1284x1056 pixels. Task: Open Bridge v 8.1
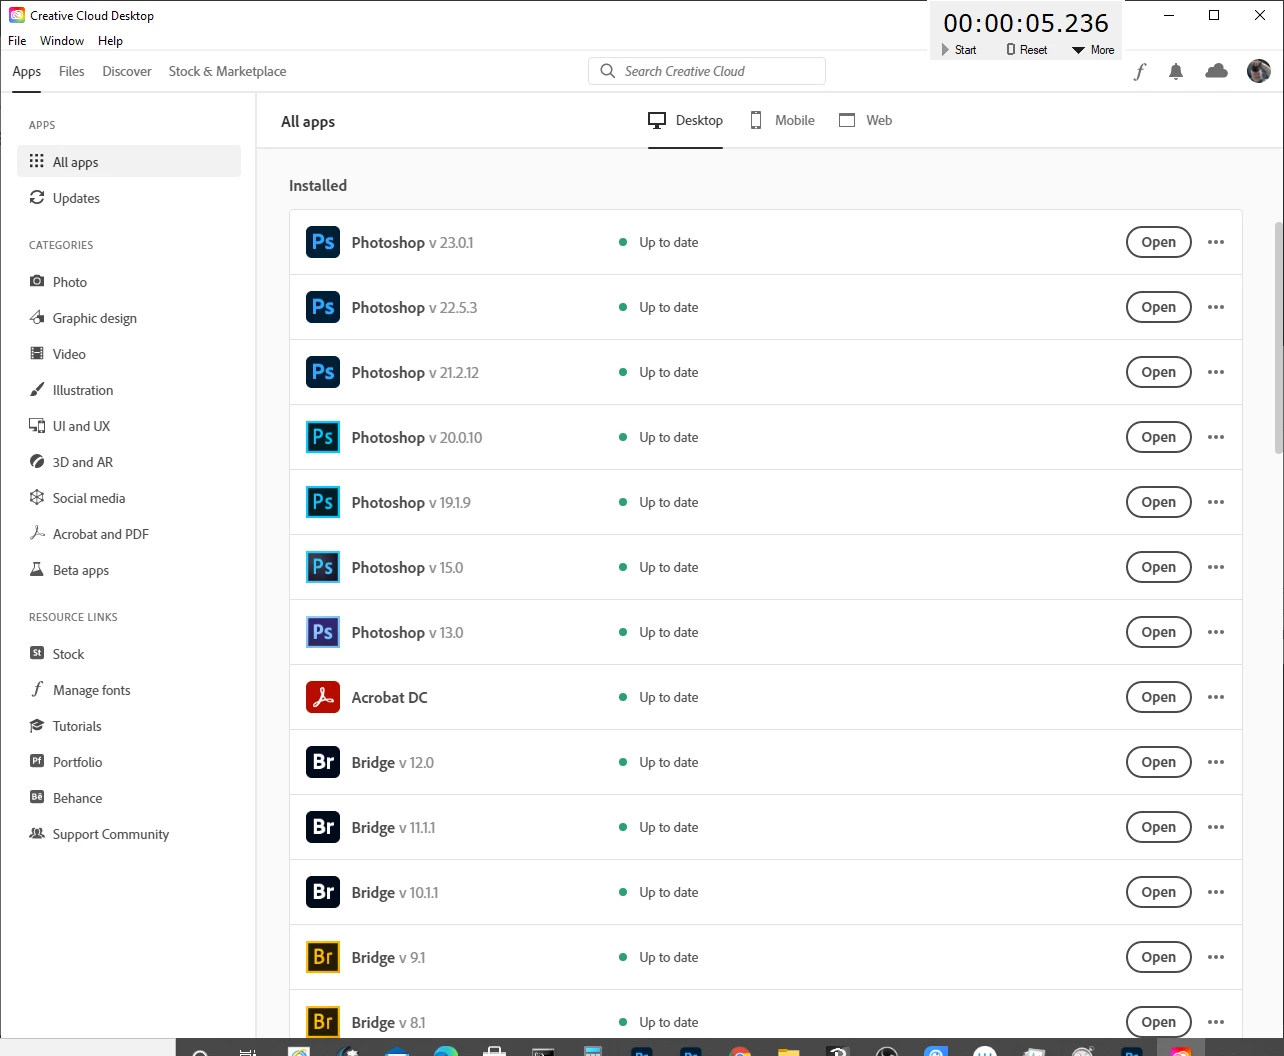[1158, 1022]
